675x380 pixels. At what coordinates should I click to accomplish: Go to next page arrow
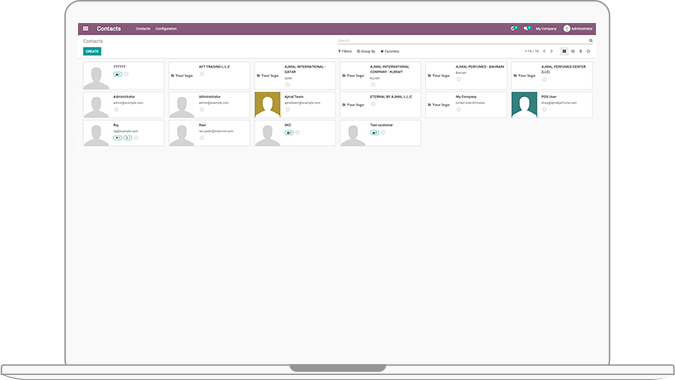[551, 51]
